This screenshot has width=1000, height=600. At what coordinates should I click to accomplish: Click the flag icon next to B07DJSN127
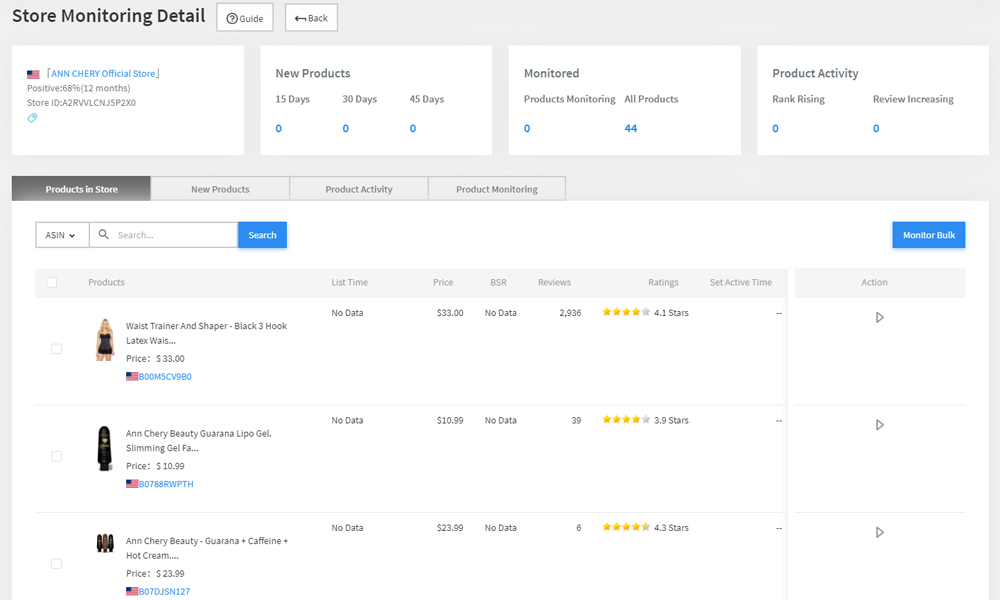coord(132,591)
